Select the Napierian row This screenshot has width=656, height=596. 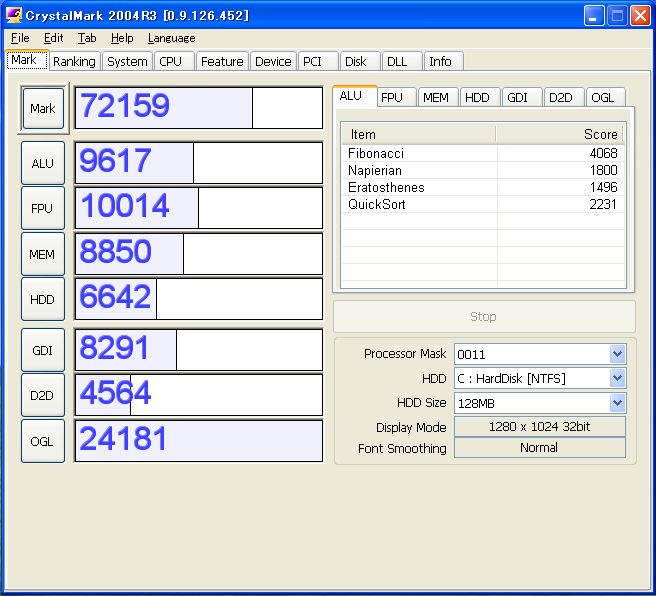pyautogui.click(x=483, y=171)
